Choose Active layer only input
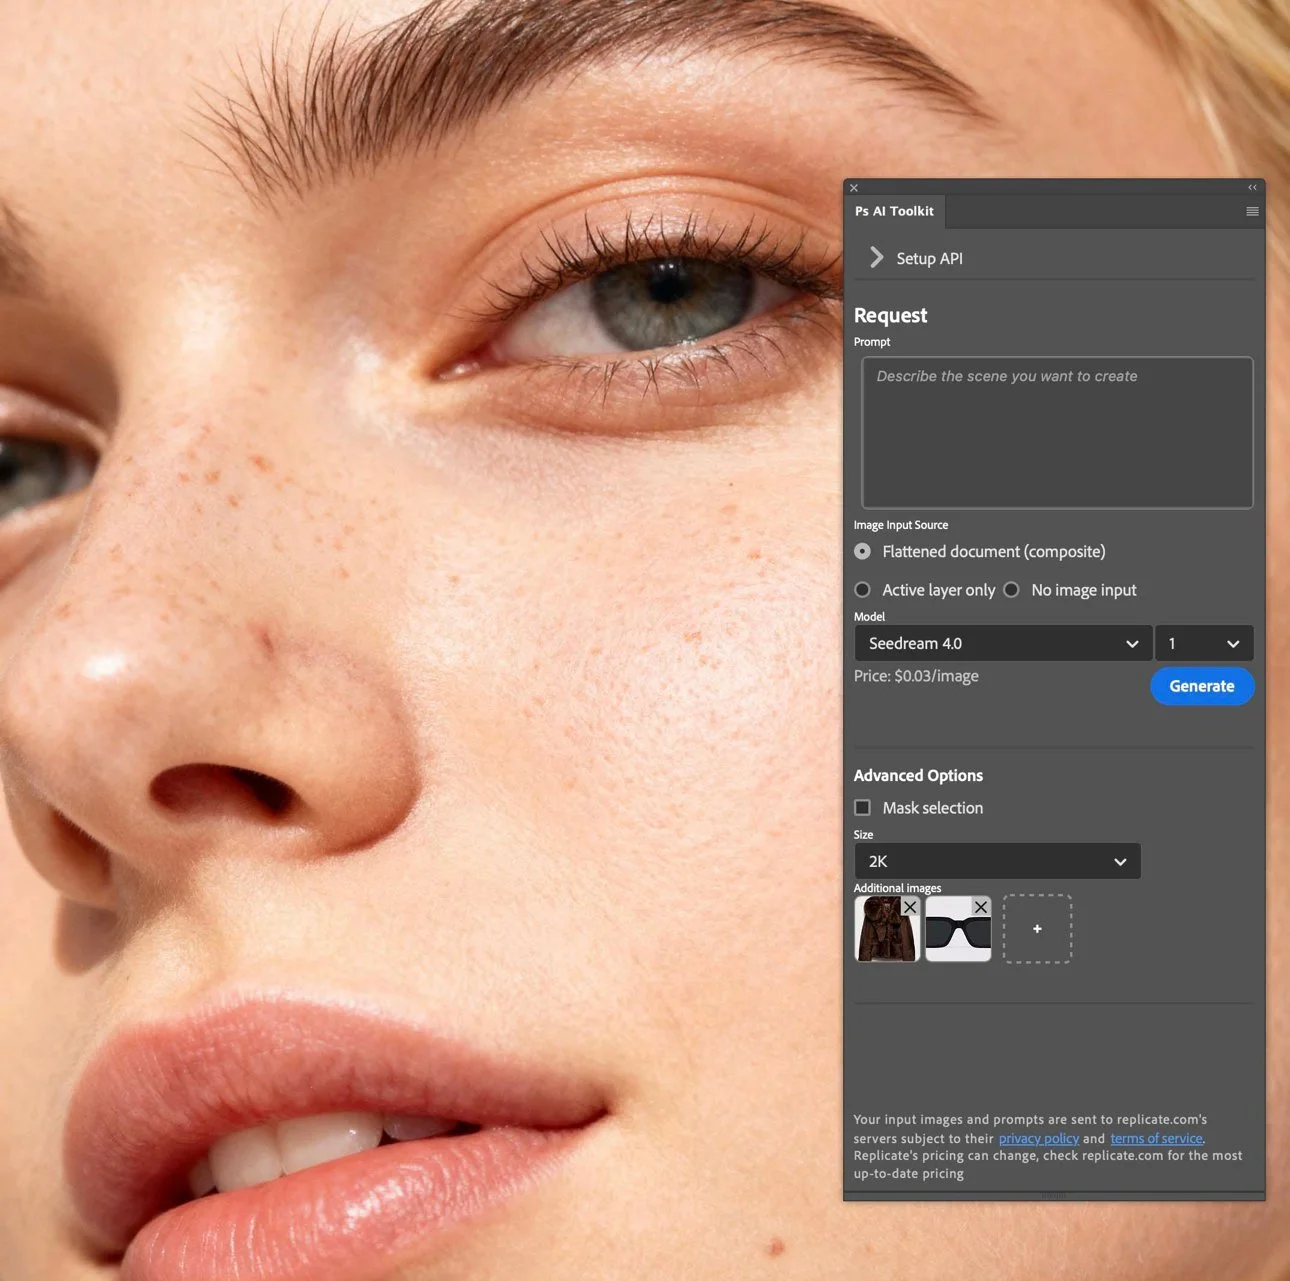 862,590
